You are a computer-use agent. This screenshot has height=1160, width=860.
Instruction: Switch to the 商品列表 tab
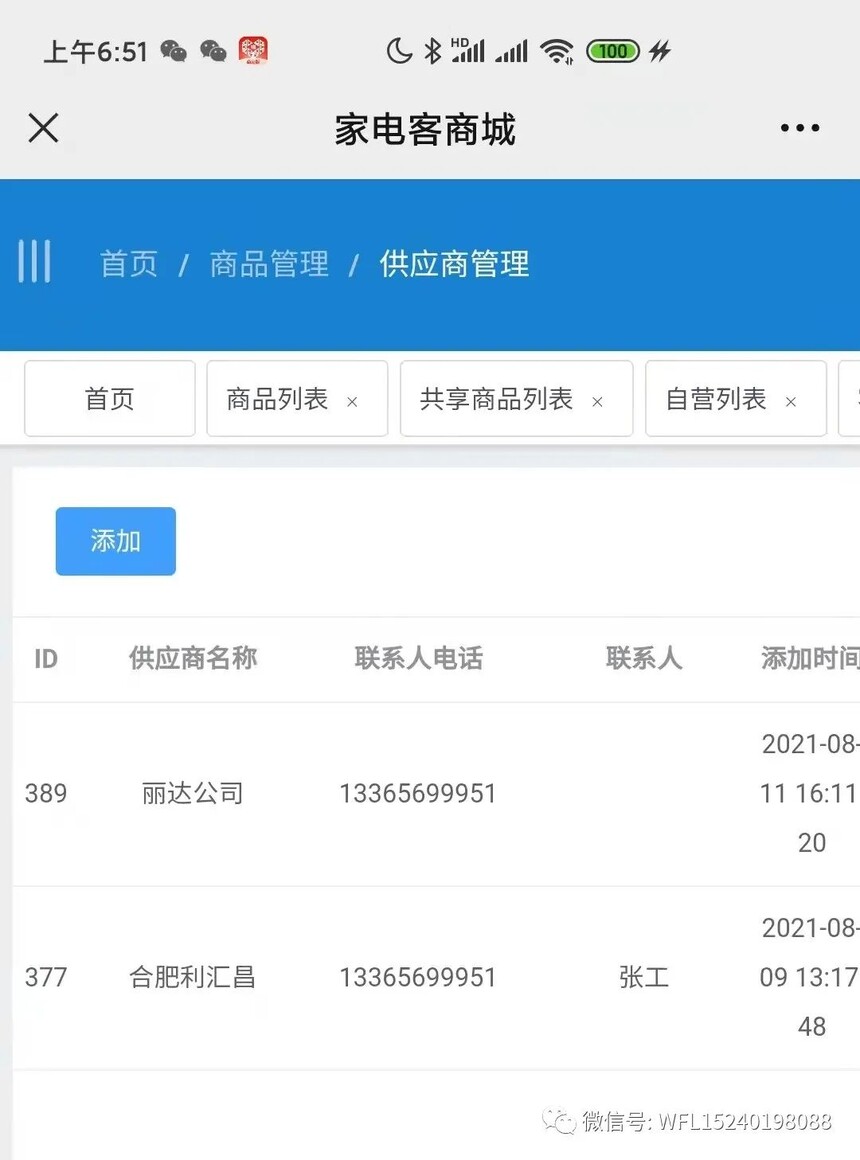277,399
